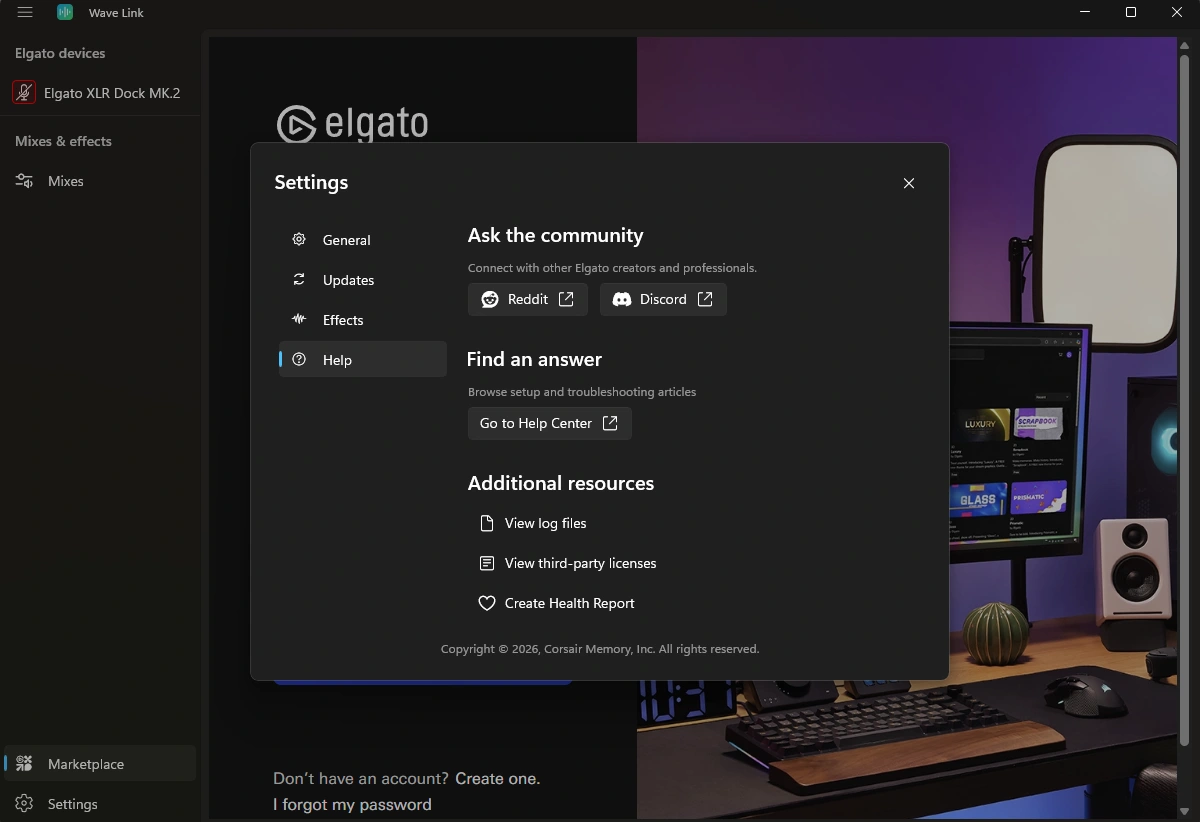The width and height of the screenshot is (1200, 822).
Task: Close the Settings dialog with X
Action: click(x=909, y=183)
